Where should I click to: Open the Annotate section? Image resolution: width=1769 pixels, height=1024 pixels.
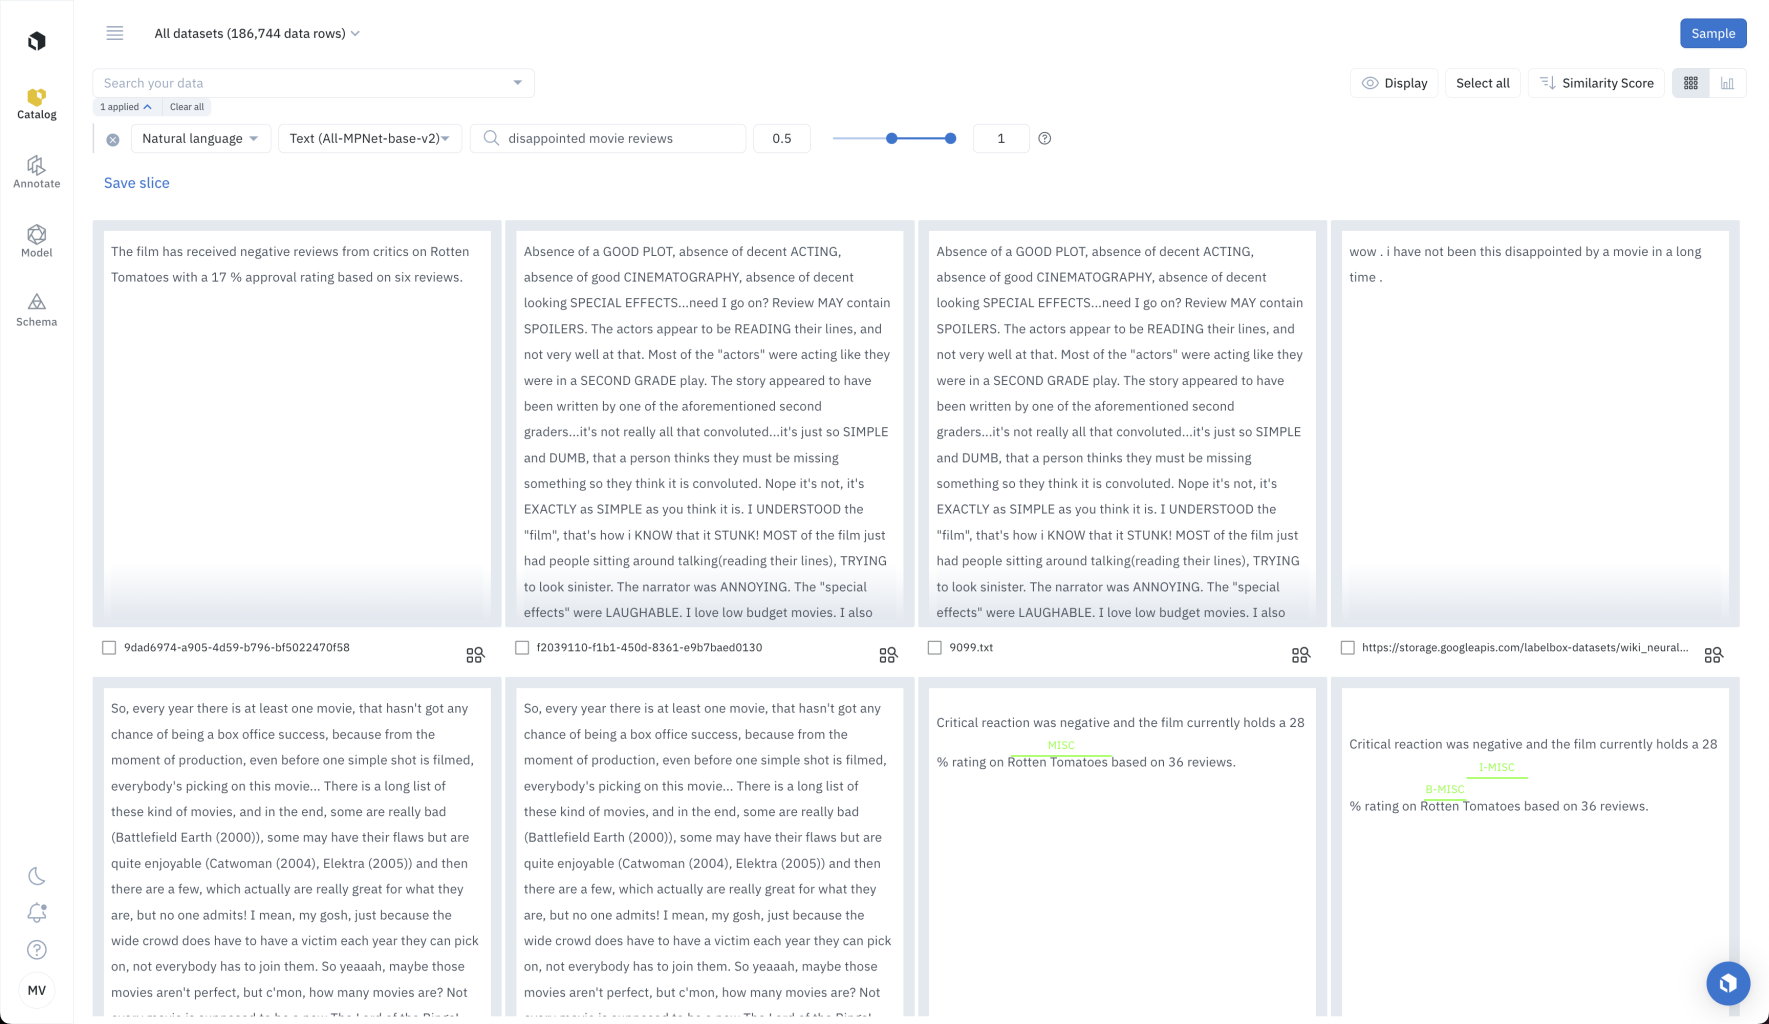37,172
